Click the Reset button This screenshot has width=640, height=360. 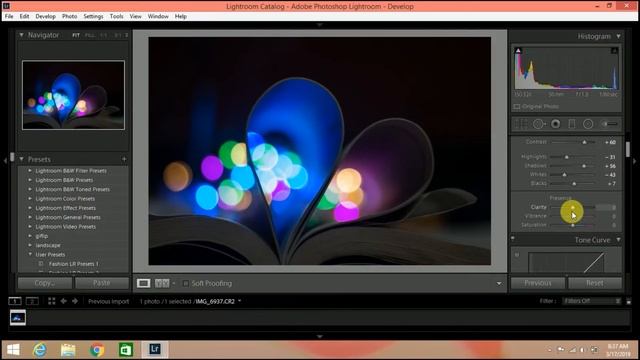pyautogui.click(x=595, y=283)
